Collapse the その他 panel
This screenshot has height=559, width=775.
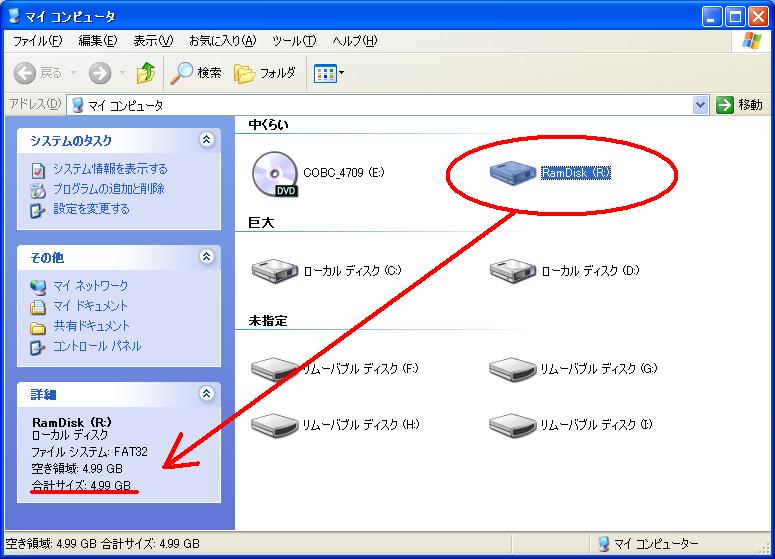pos(207,257)
